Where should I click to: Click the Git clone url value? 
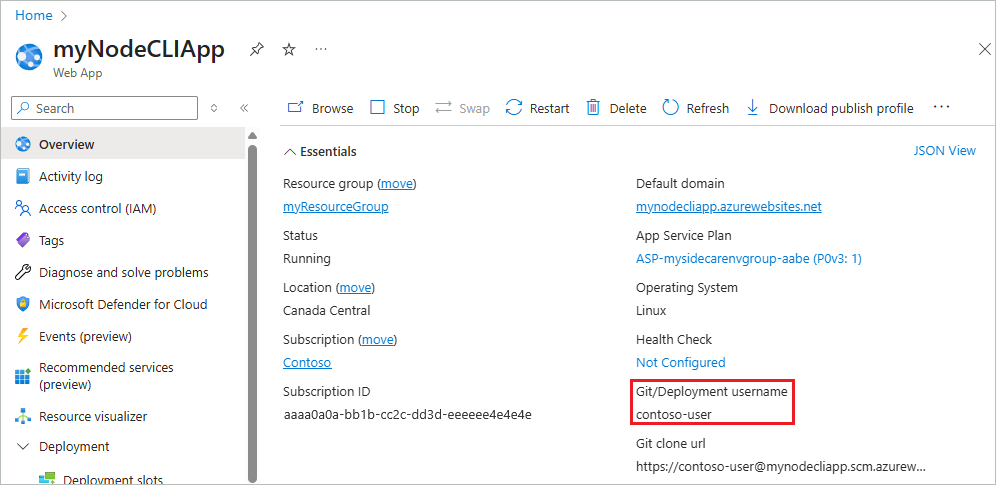click(781, 467)
